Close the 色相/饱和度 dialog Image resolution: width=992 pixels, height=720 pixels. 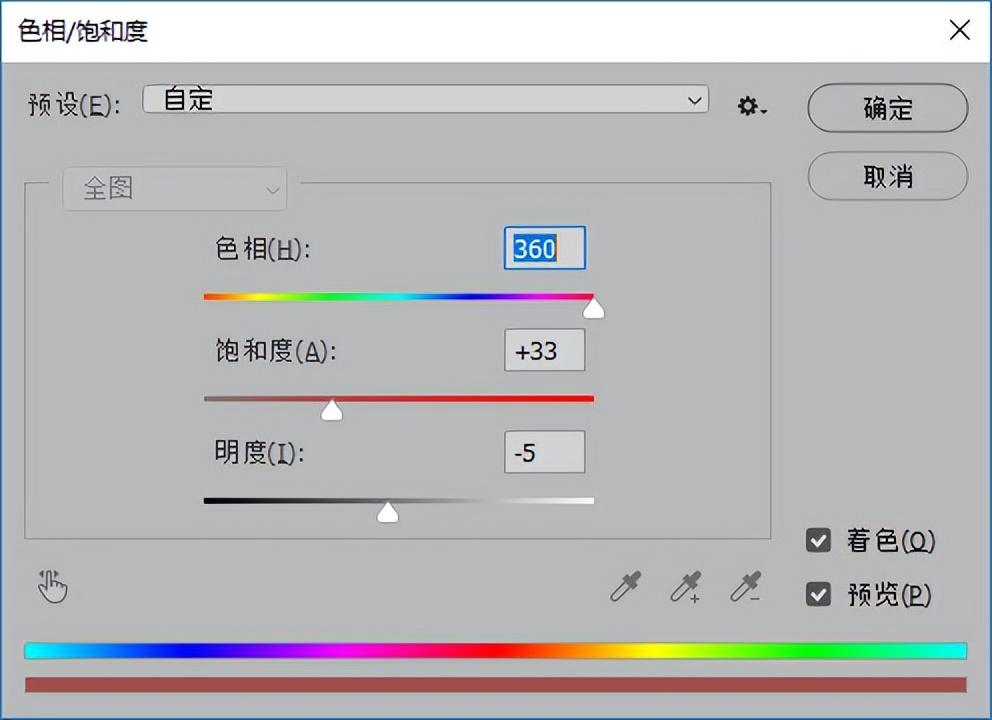(960, 29)
